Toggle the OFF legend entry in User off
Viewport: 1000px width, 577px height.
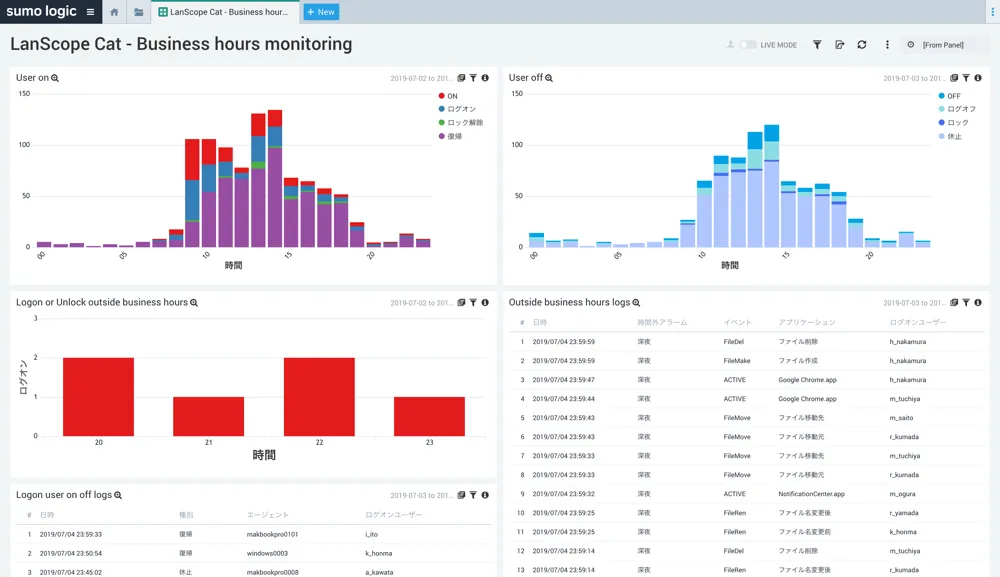tap(950, 96)
